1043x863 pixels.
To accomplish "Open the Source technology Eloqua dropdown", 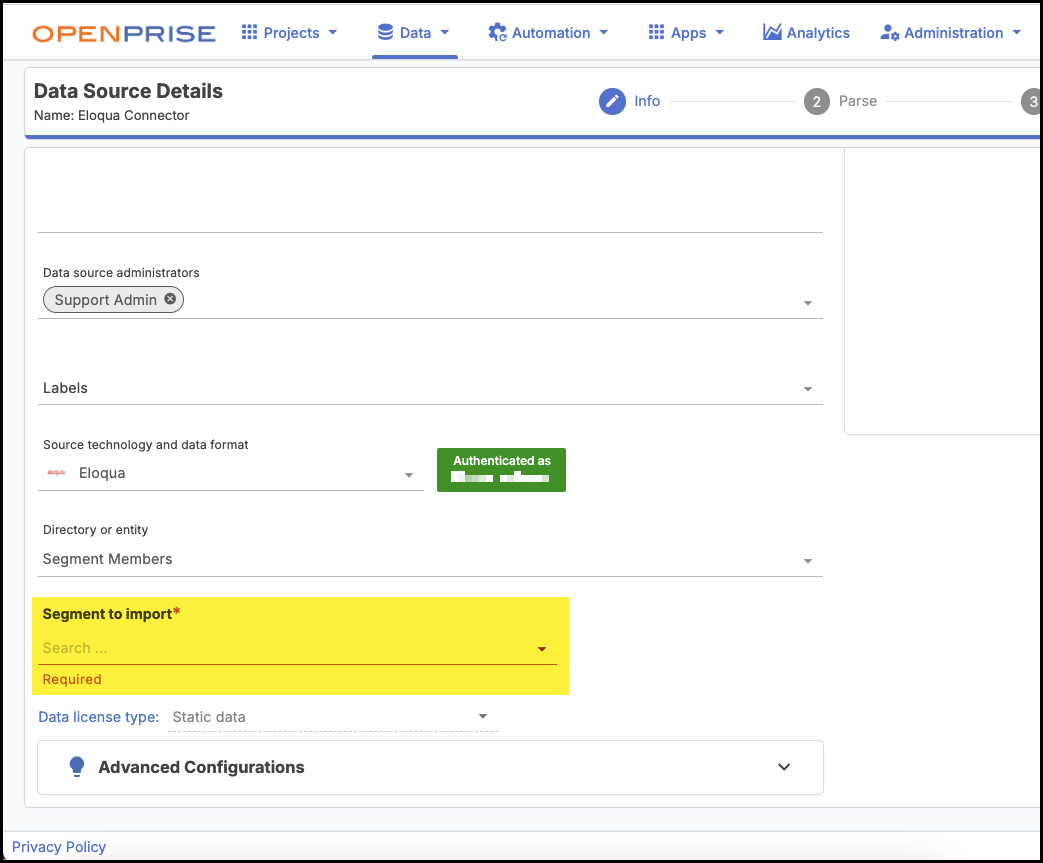I will coord(231,474).
